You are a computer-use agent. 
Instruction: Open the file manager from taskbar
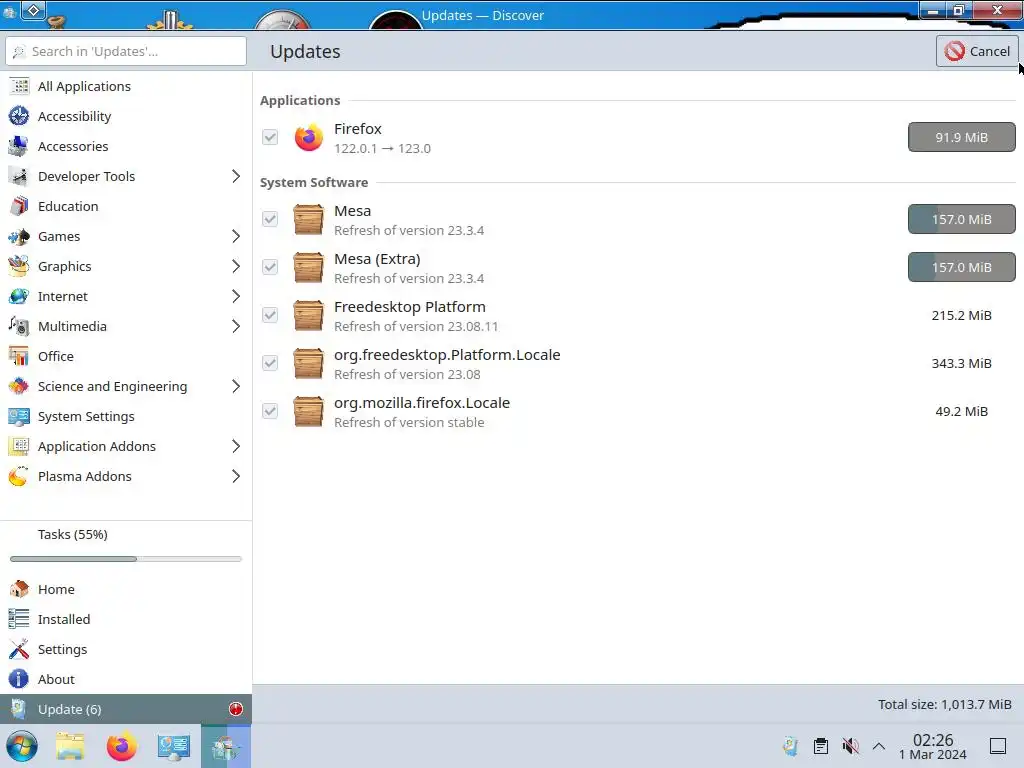pyautogui.click(x=71, y=746)
